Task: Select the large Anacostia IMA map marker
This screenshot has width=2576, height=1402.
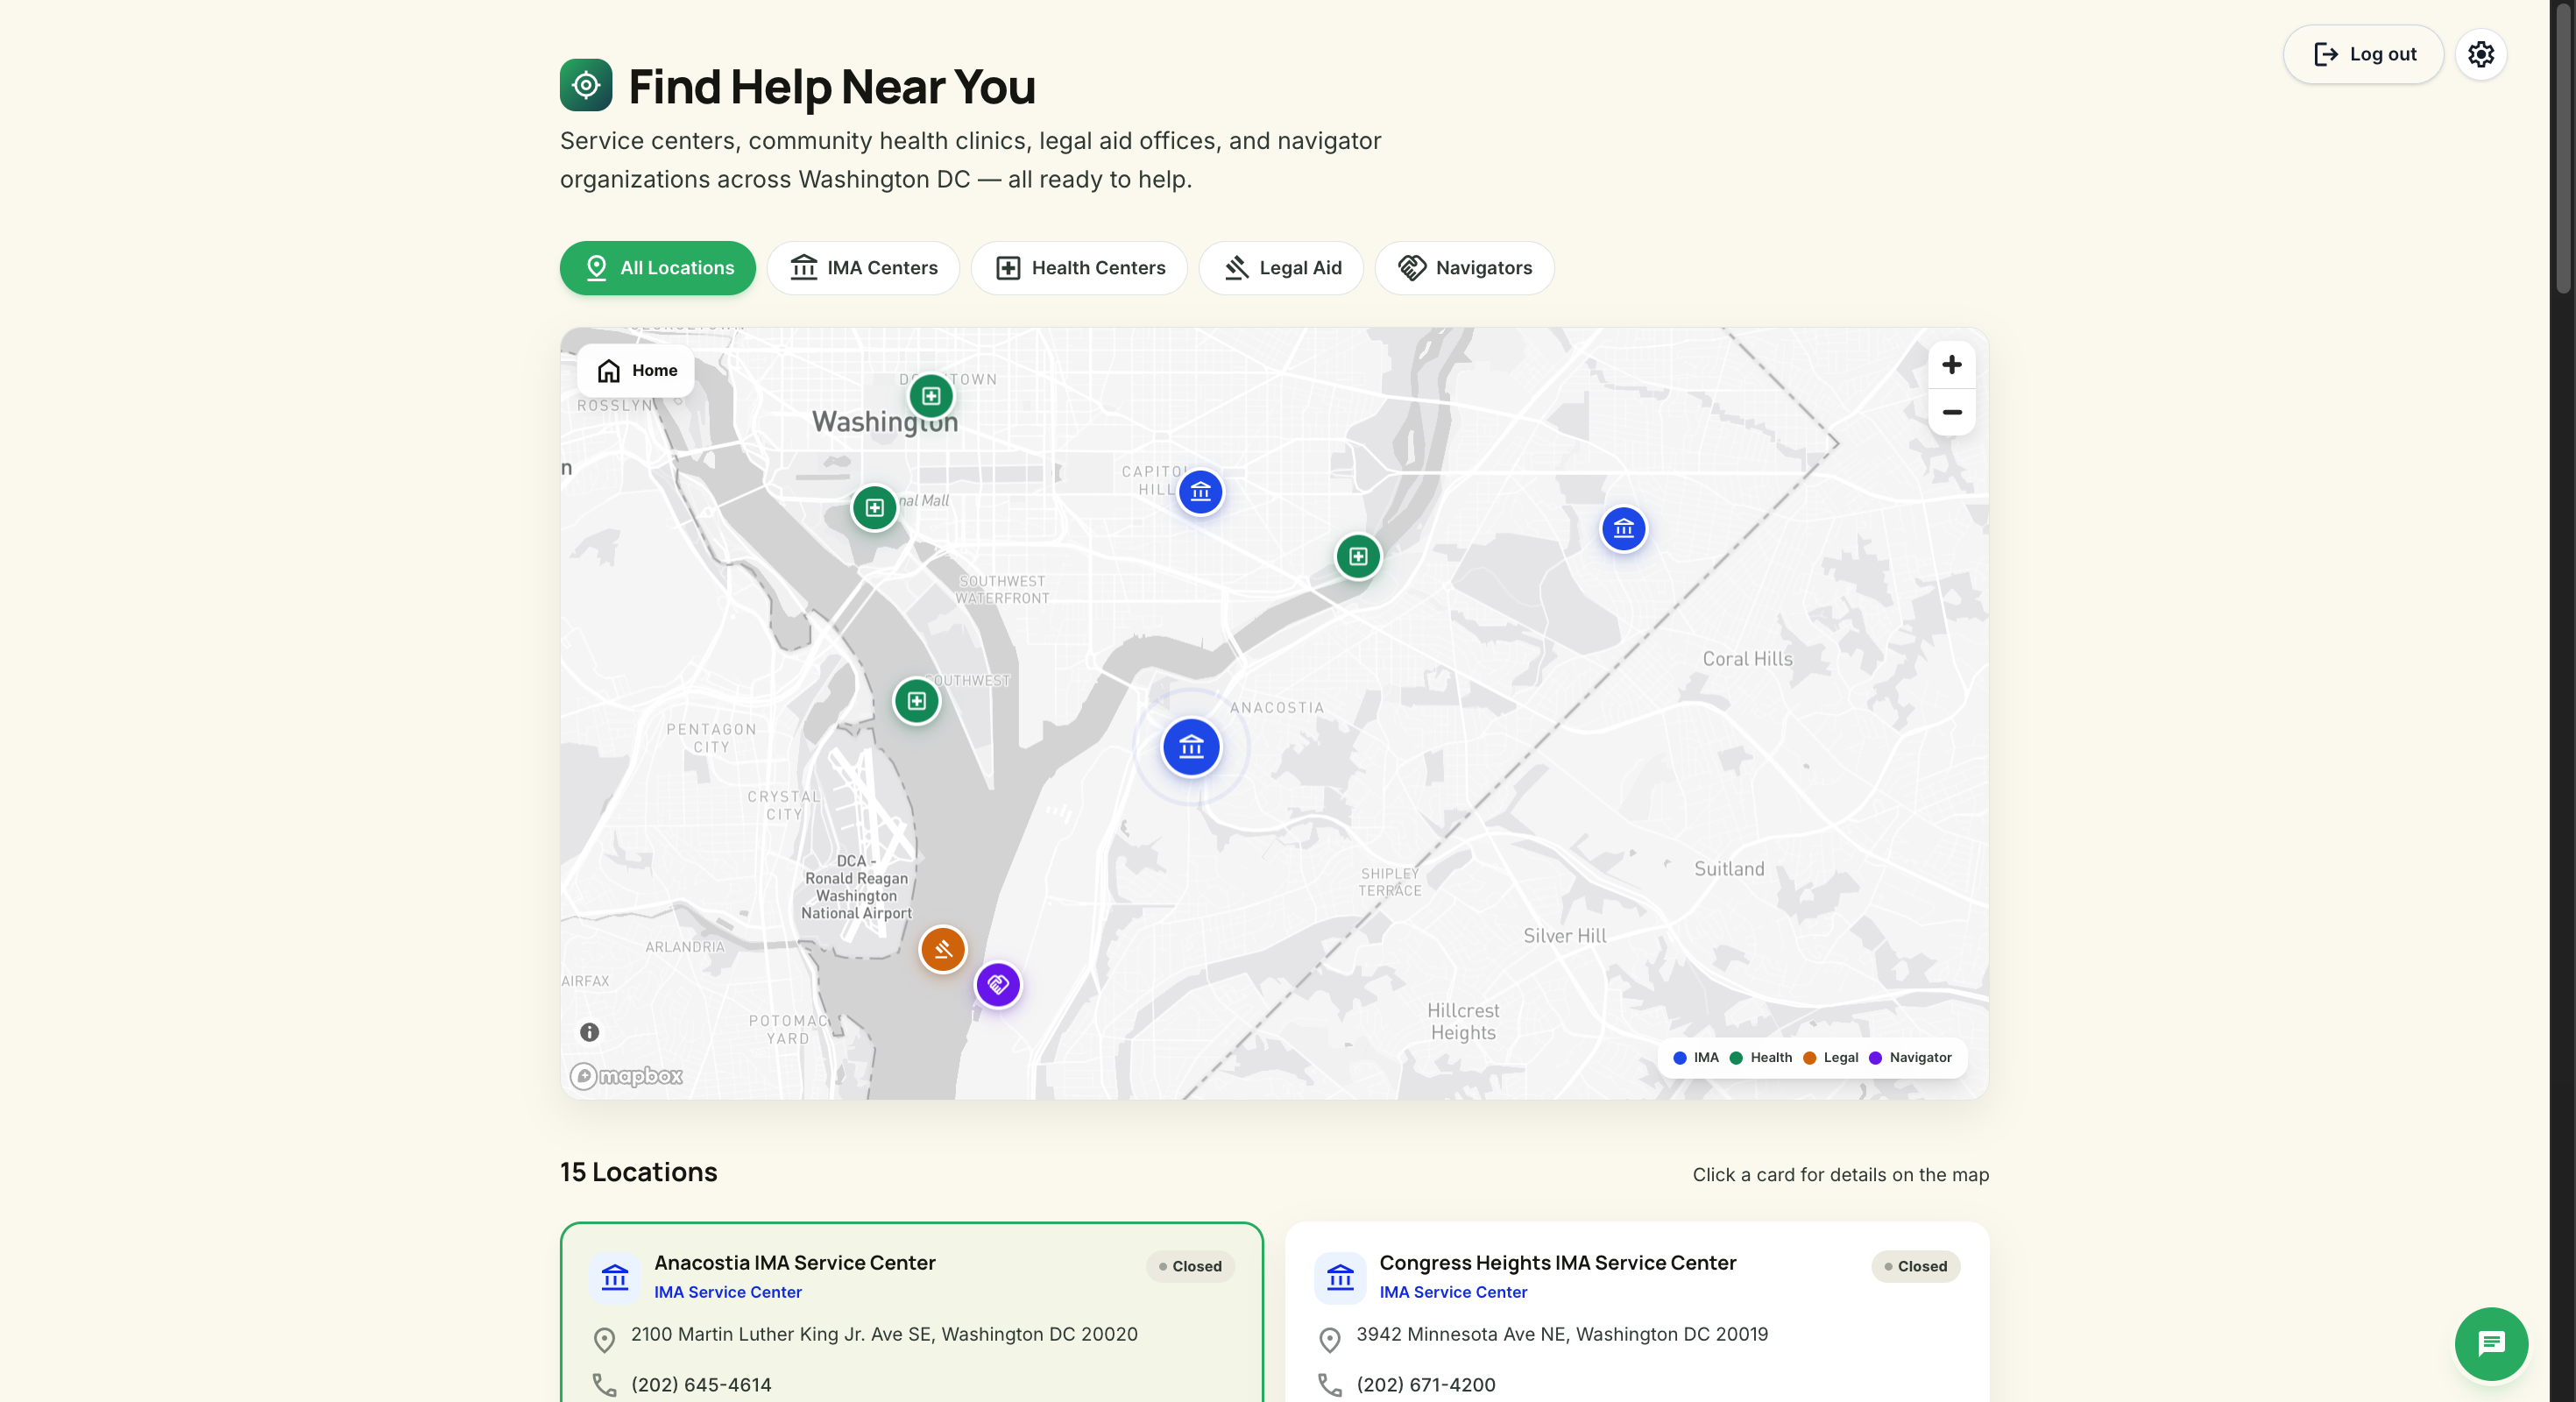Action: coord(1190,747)
